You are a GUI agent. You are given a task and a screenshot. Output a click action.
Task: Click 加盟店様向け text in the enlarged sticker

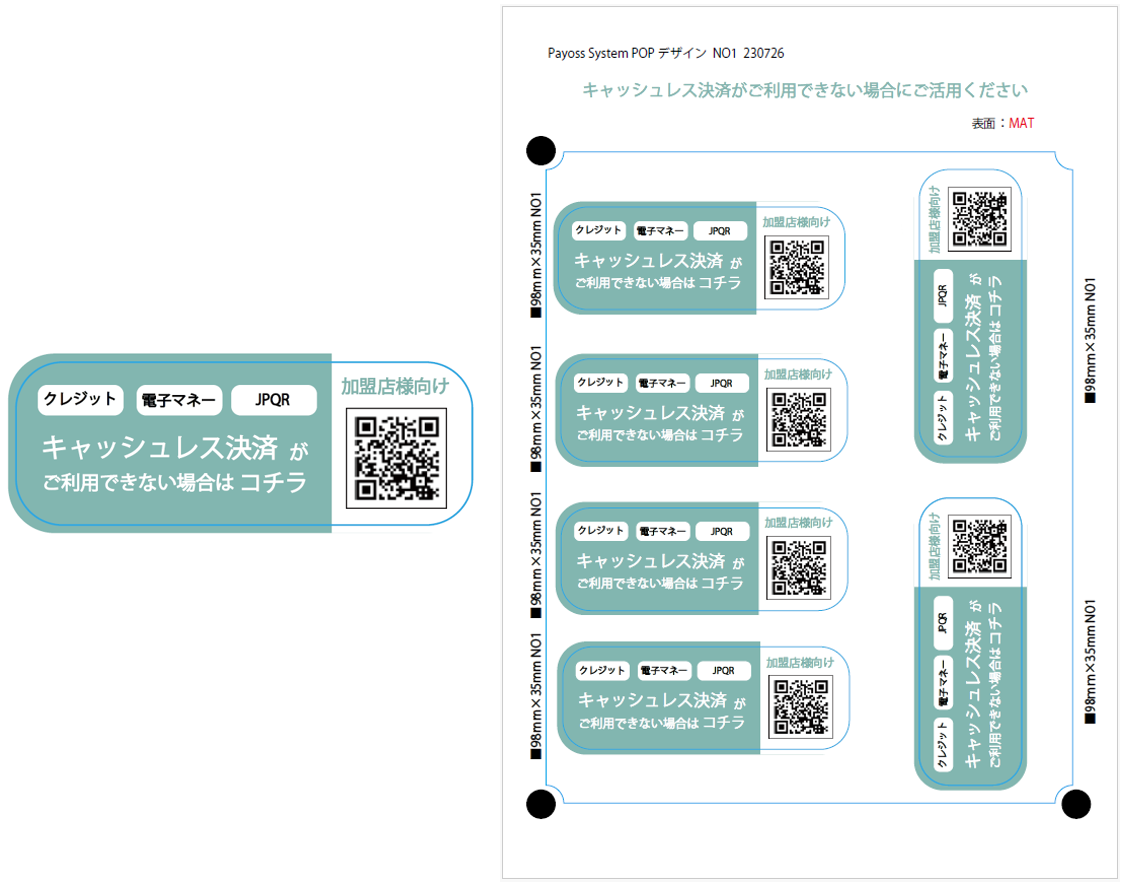click(x=395, y=387)
